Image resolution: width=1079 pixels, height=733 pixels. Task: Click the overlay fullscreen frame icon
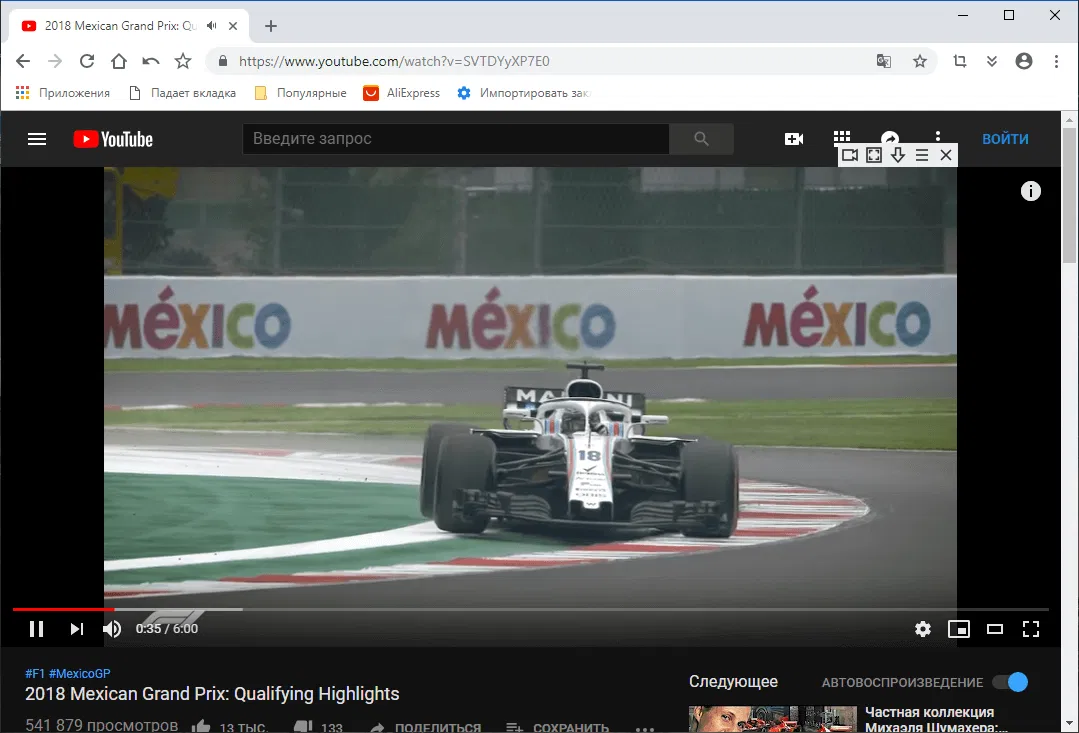874,155
